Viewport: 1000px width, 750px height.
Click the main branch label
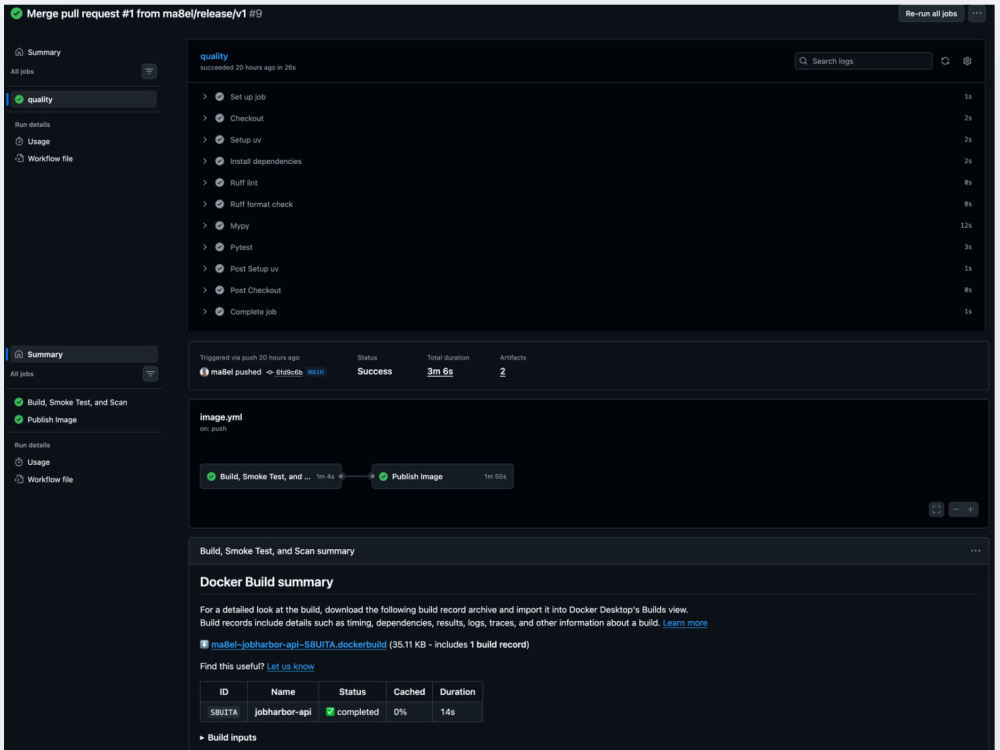316,372
